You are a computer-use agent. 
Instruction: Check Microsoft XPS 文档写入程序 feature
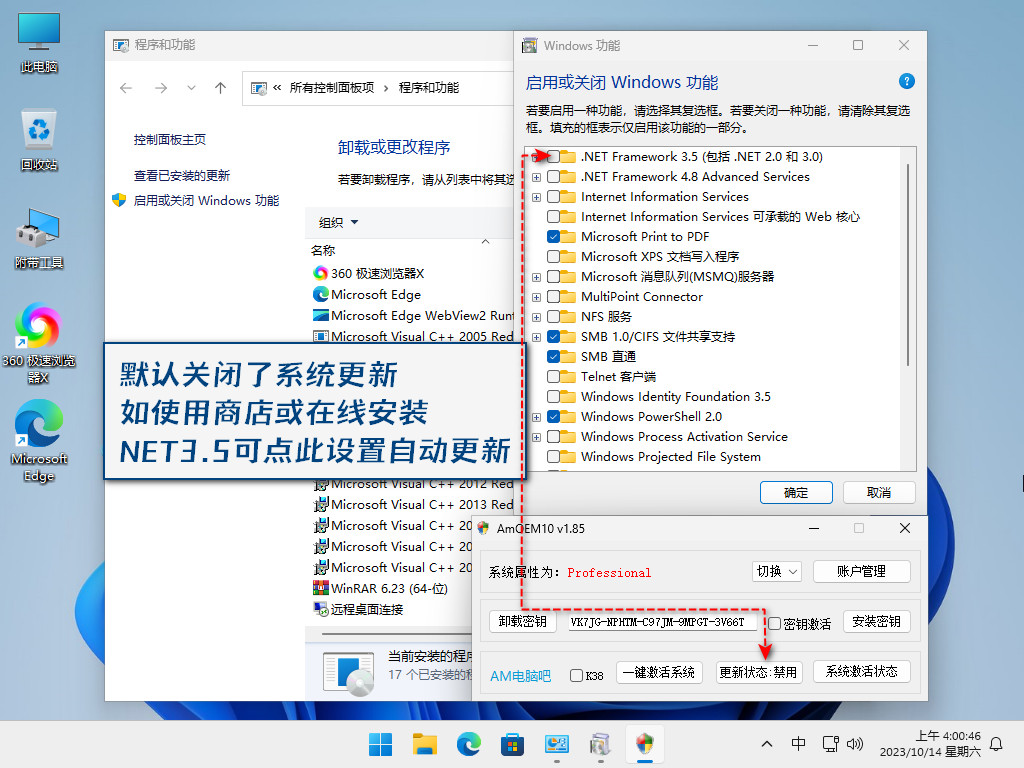(x=553, y=257)
